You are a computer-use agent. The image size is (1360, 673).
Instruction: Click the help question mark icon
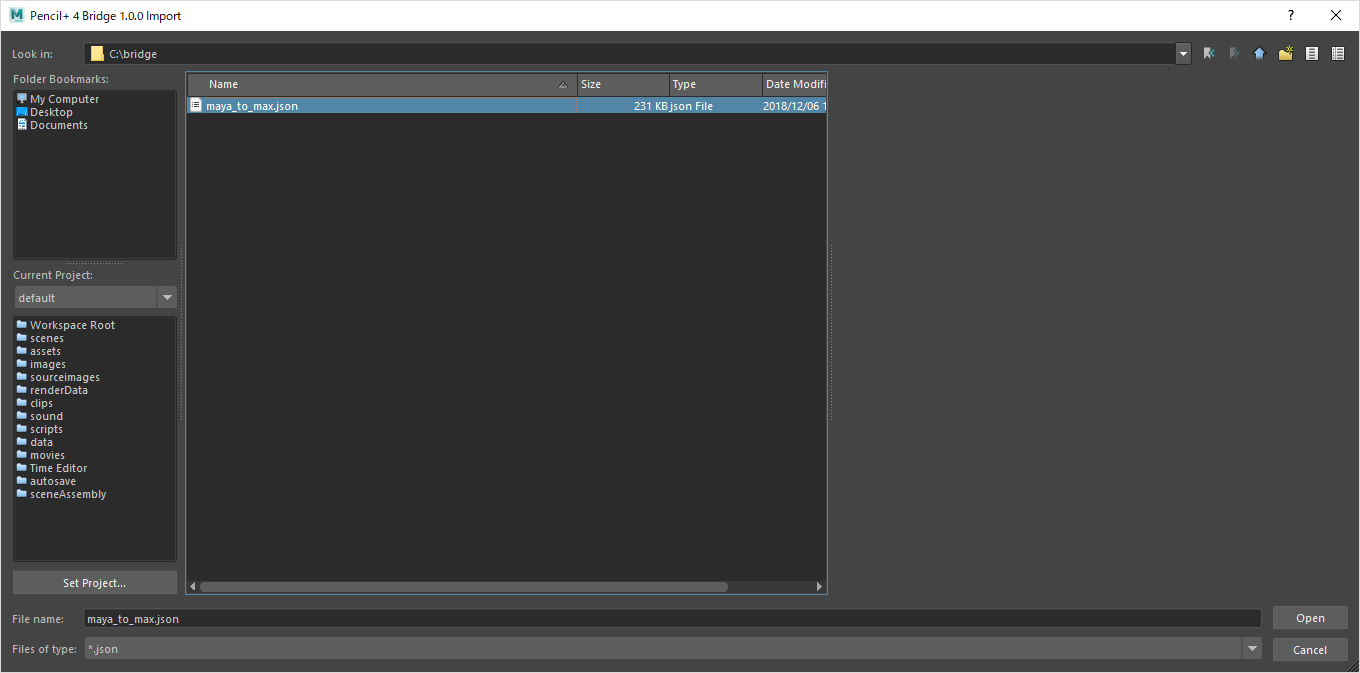(x=1291, y=15)
